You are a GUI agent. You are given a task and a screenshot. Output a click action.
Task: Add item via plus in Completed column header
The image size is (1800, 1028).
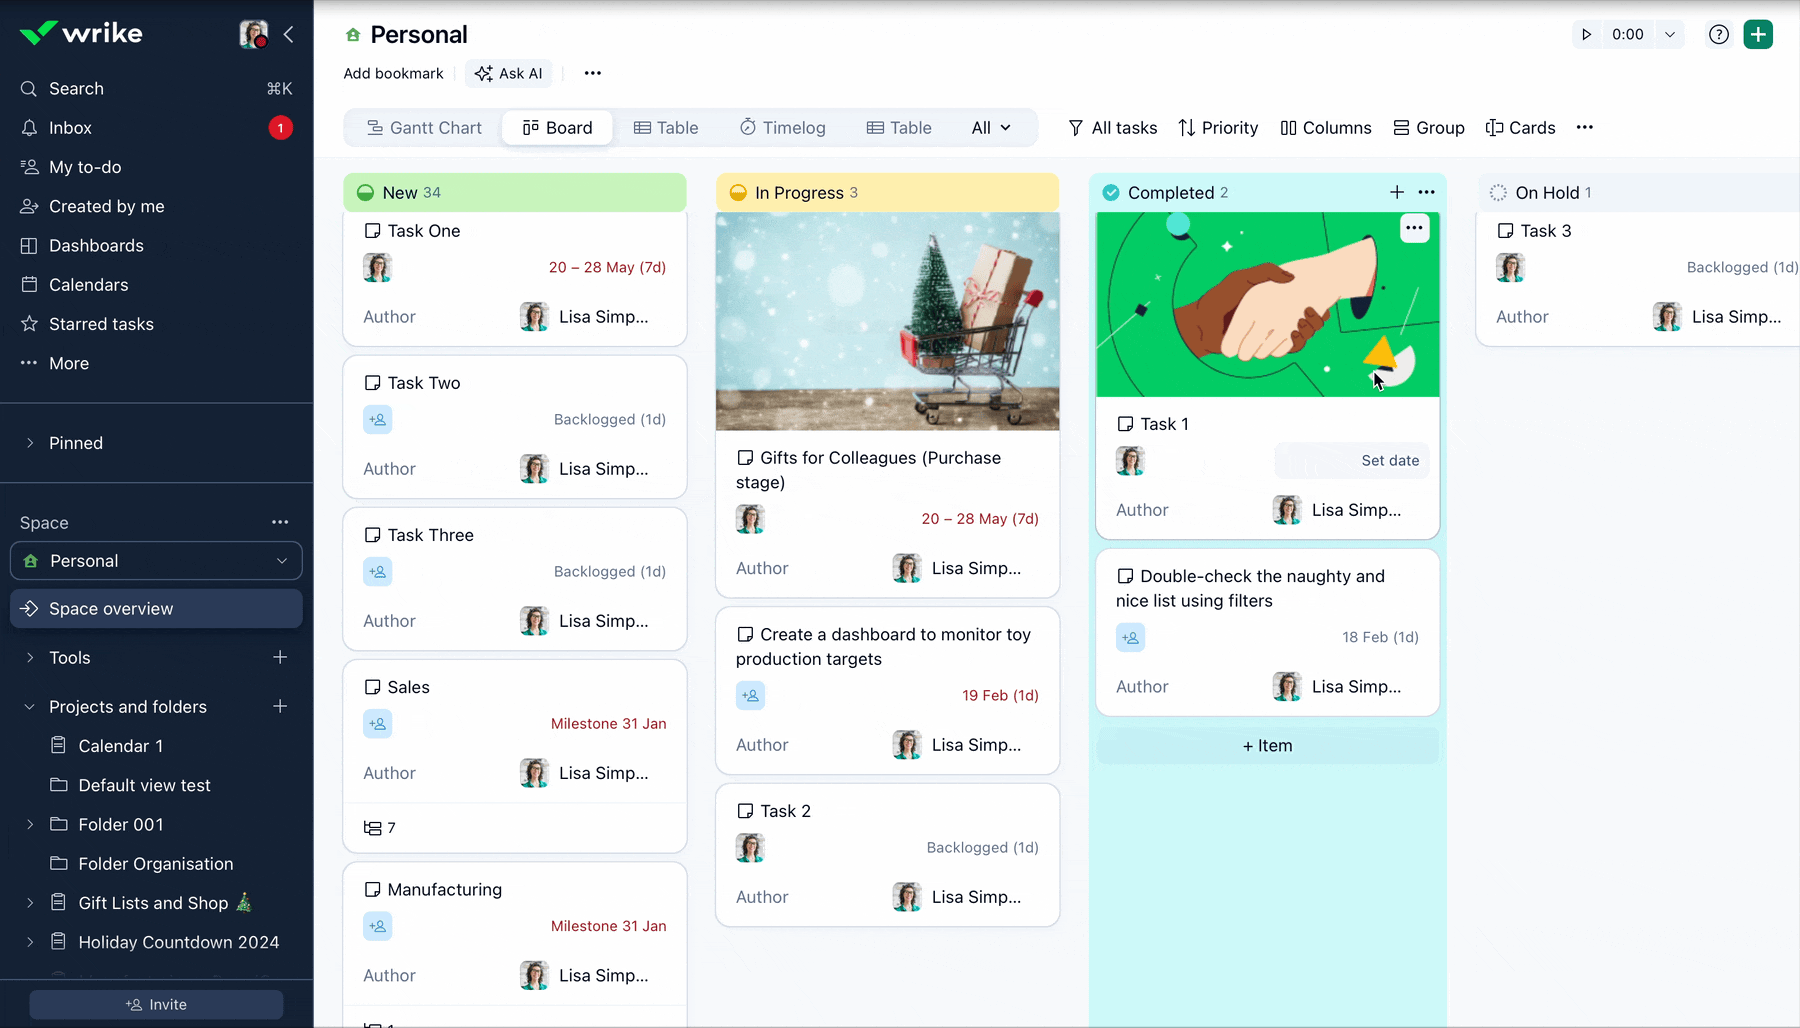pyautogui.click(x=1397, y=192)
